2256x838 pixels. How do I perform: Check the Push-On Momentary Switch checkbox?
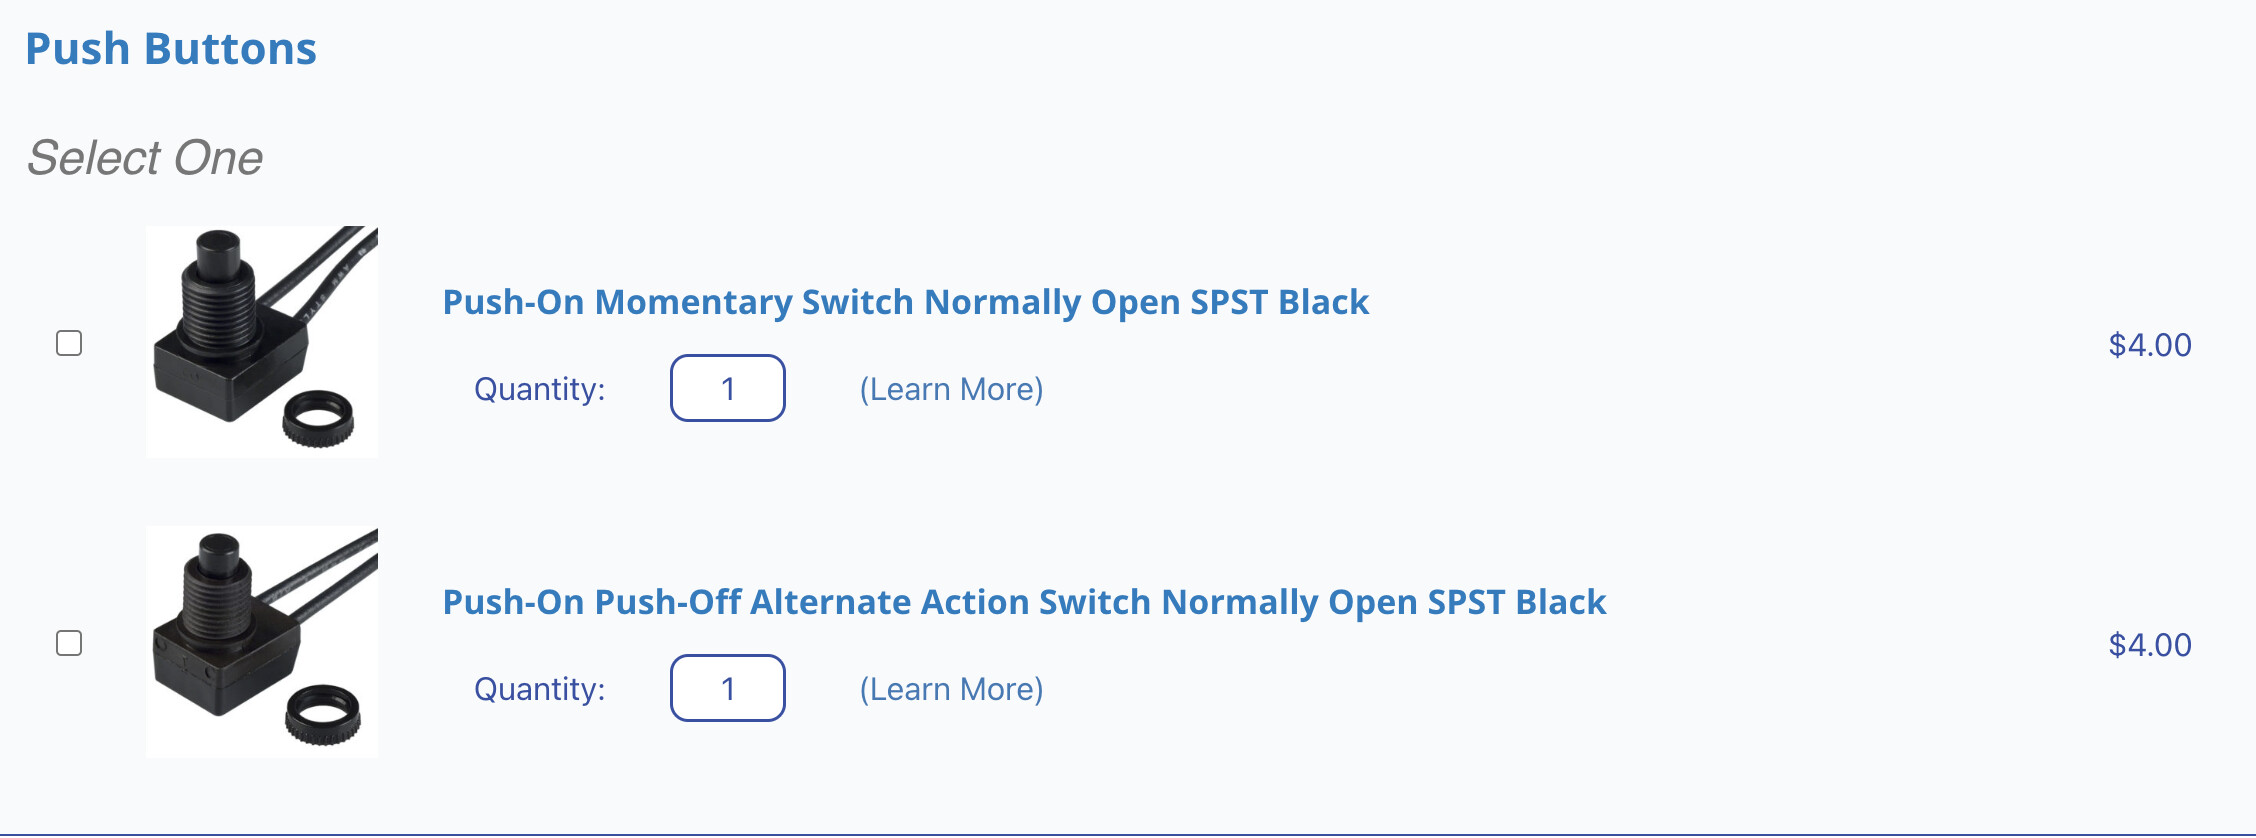click(69, 343)
